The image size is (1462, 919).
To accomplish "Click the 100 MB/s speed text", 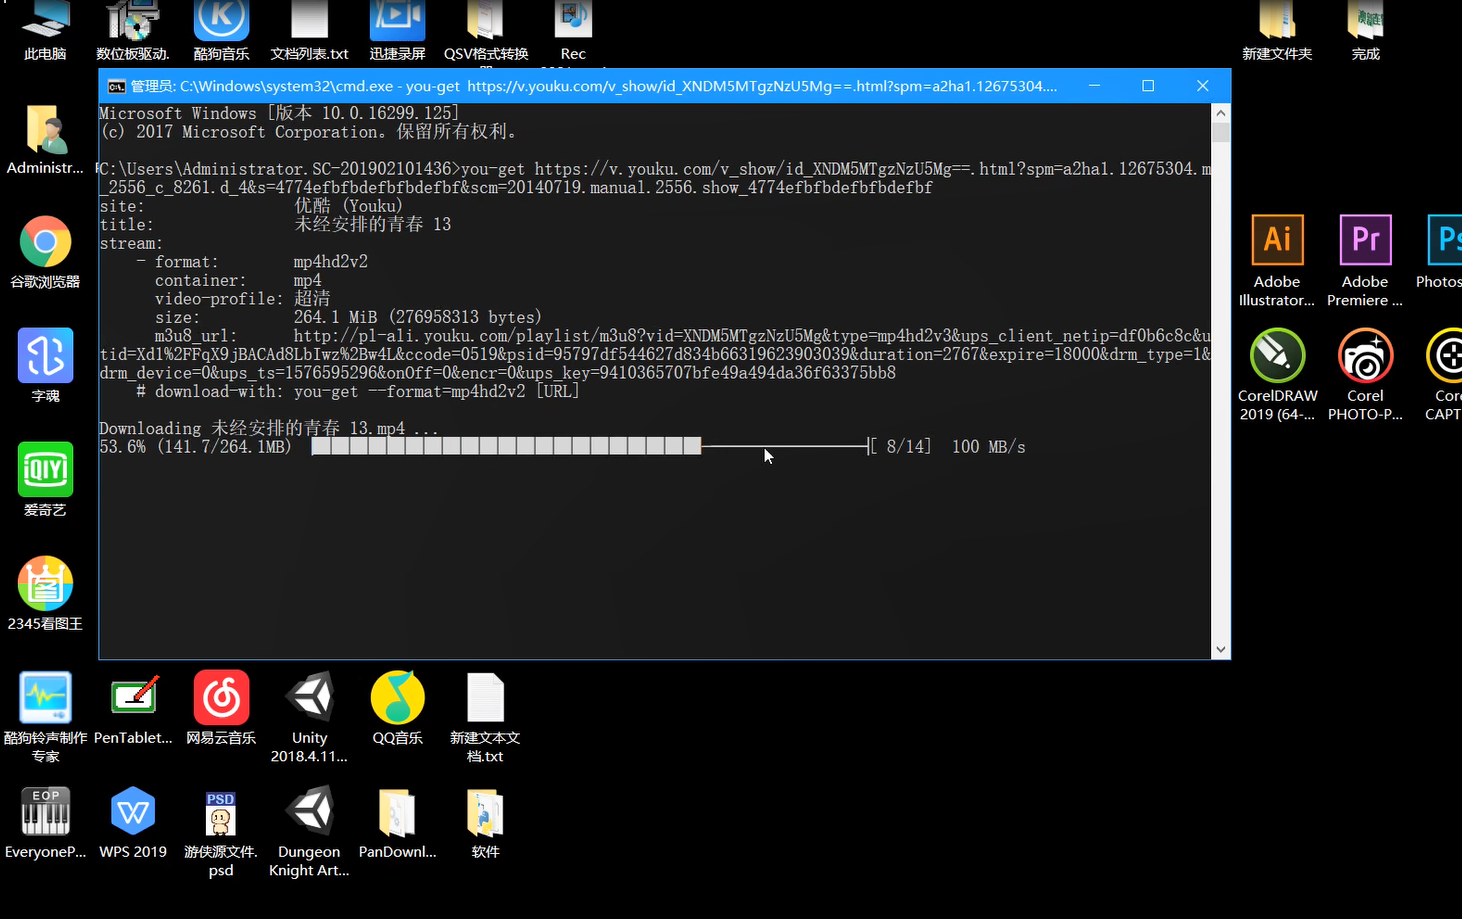I will [988, 446].
